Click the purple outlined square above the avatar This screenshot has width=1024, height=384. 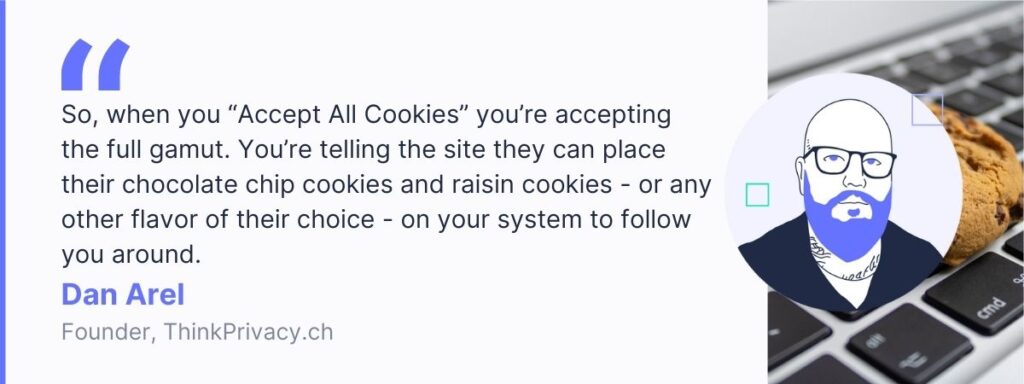point(927,110)
